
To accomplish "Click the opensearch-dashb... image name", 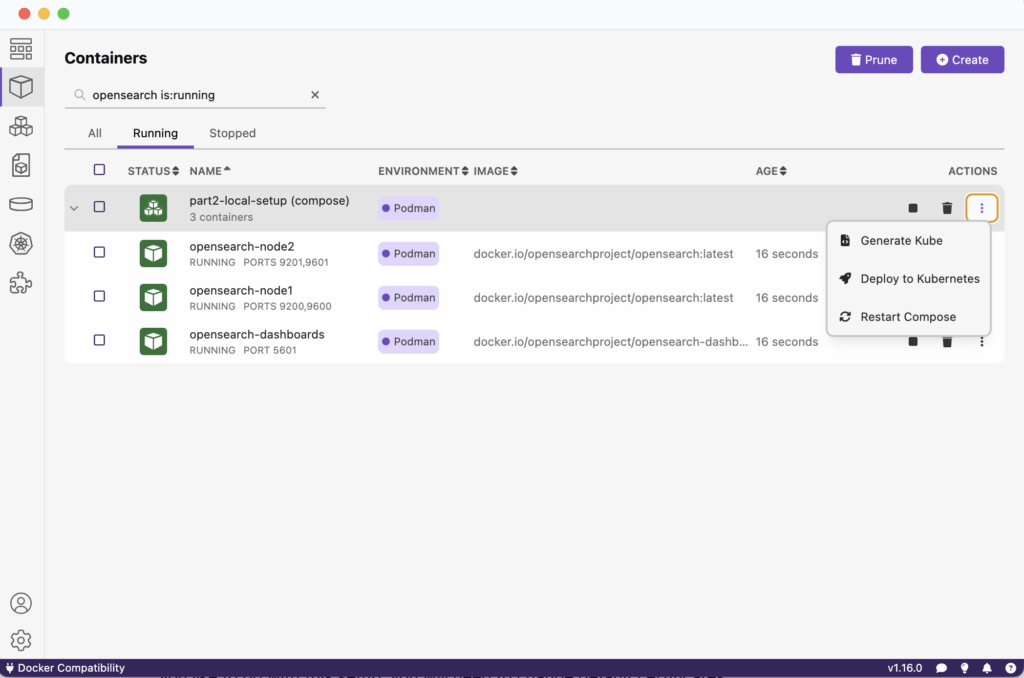I will (x=611, y=342).
